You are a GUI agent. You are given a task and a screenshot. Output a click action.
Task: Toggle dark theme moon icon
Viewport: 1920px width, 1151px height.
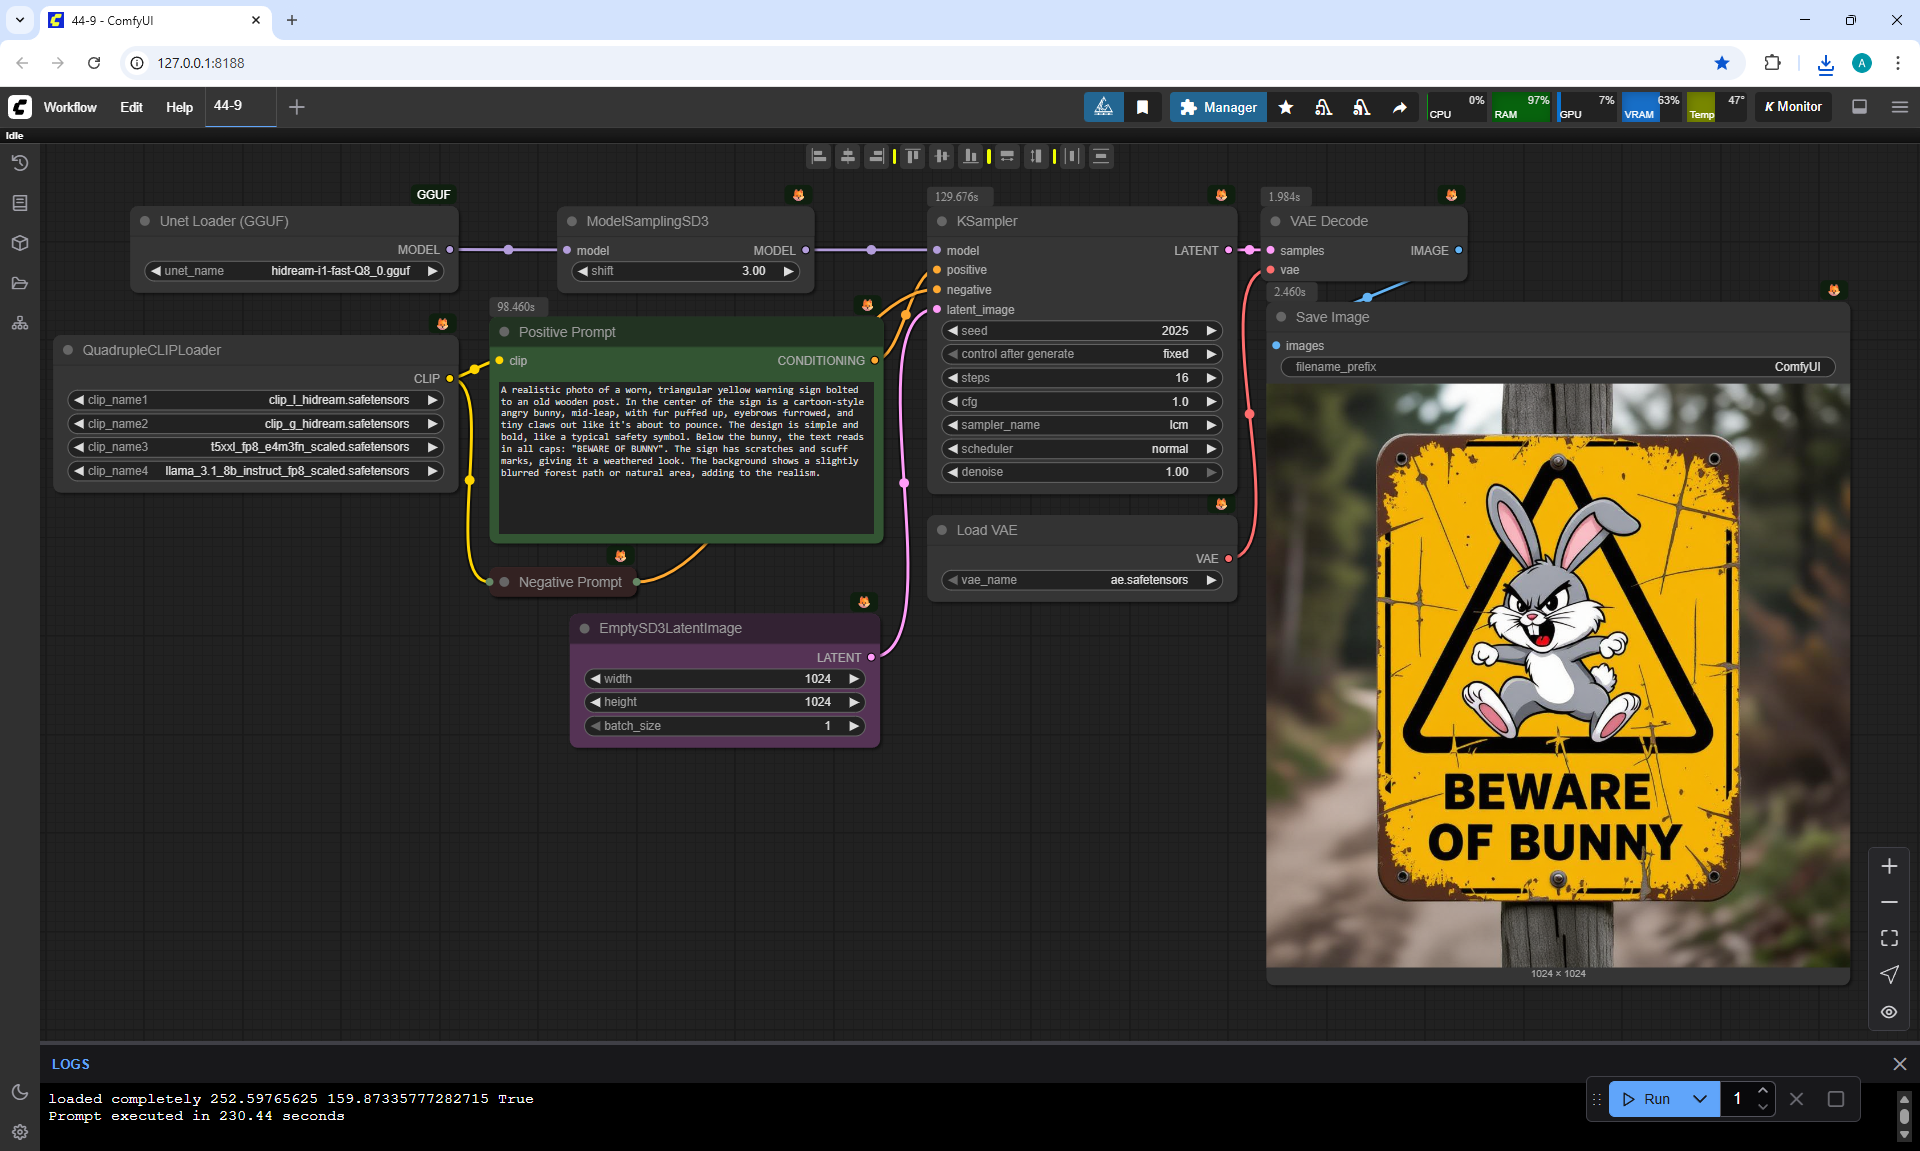20,1092
